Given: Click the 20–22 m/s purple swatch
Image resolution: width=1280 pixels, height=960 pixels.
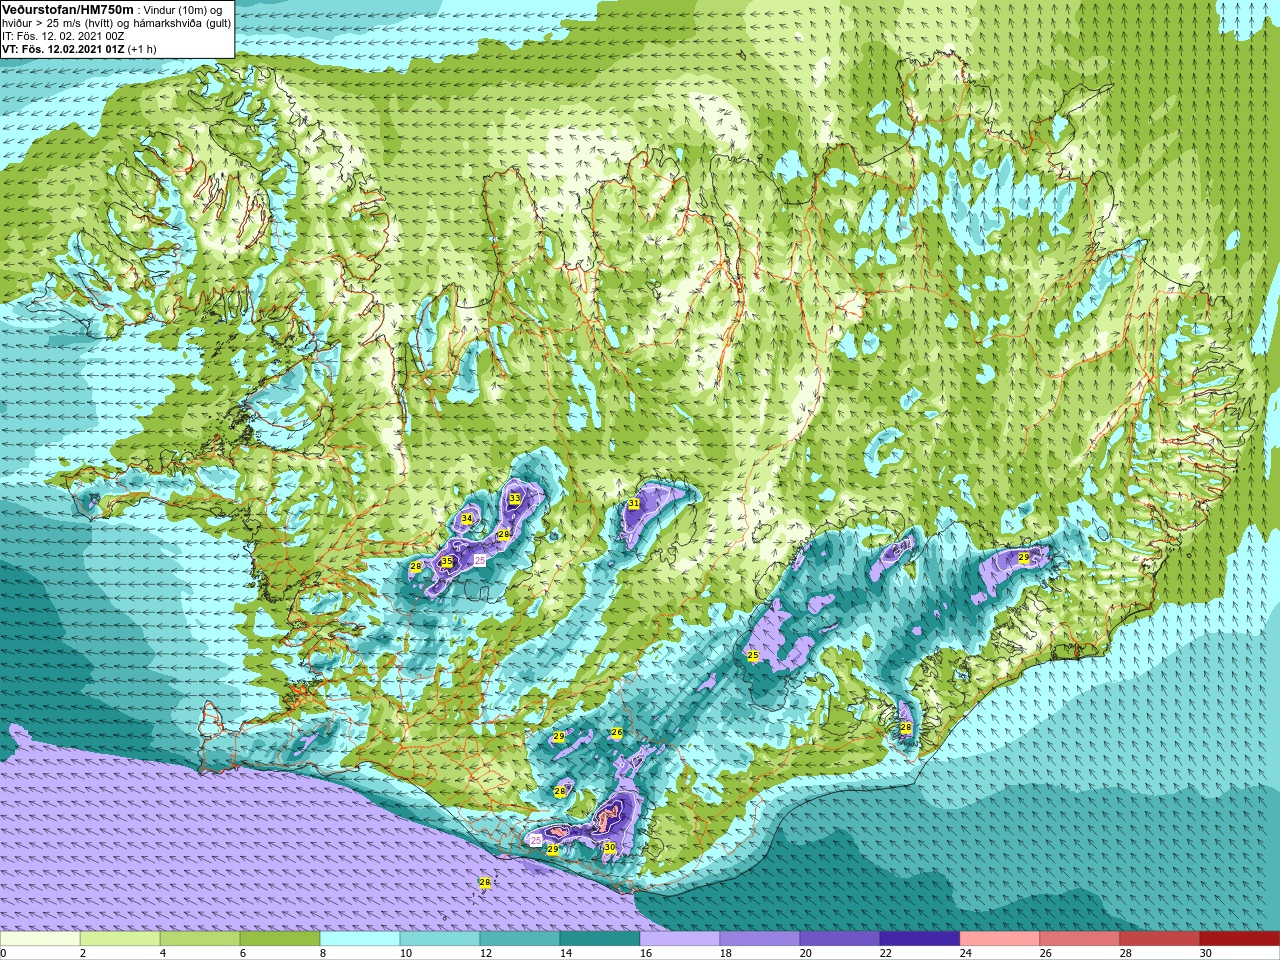Looking at the screenshot, I should [x=840, y=939].
